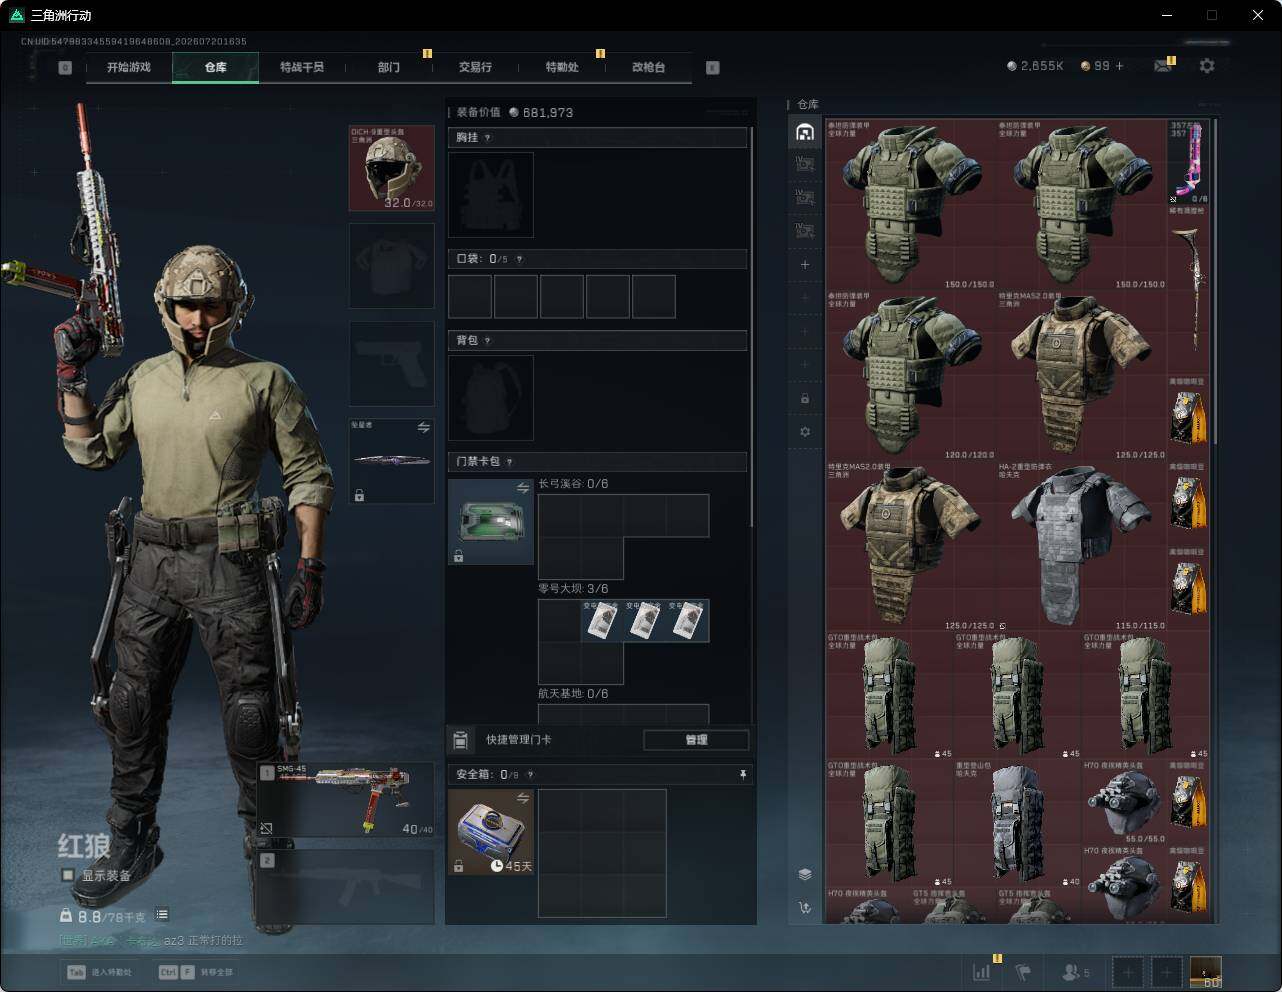
Task: Open warehouse expansion box III
Action: click(x=805, y=198)
